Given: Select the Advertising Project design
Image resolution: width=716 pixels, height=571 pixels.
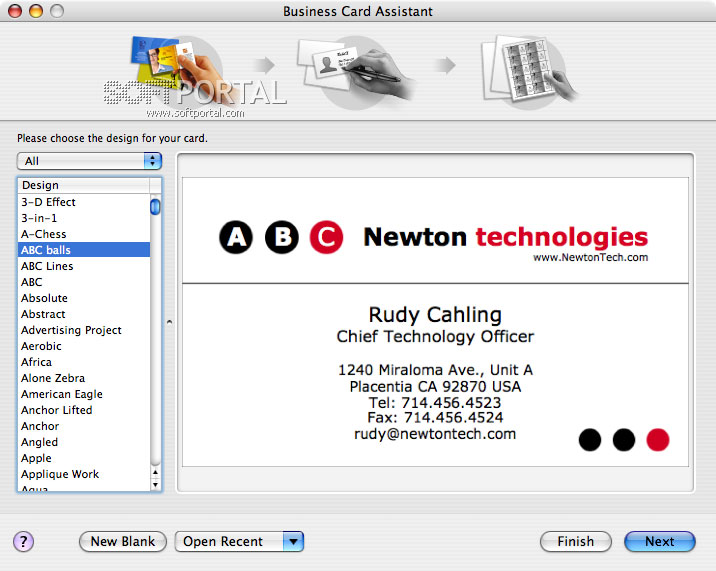Looking at the screenshot, I should point(84,330).
